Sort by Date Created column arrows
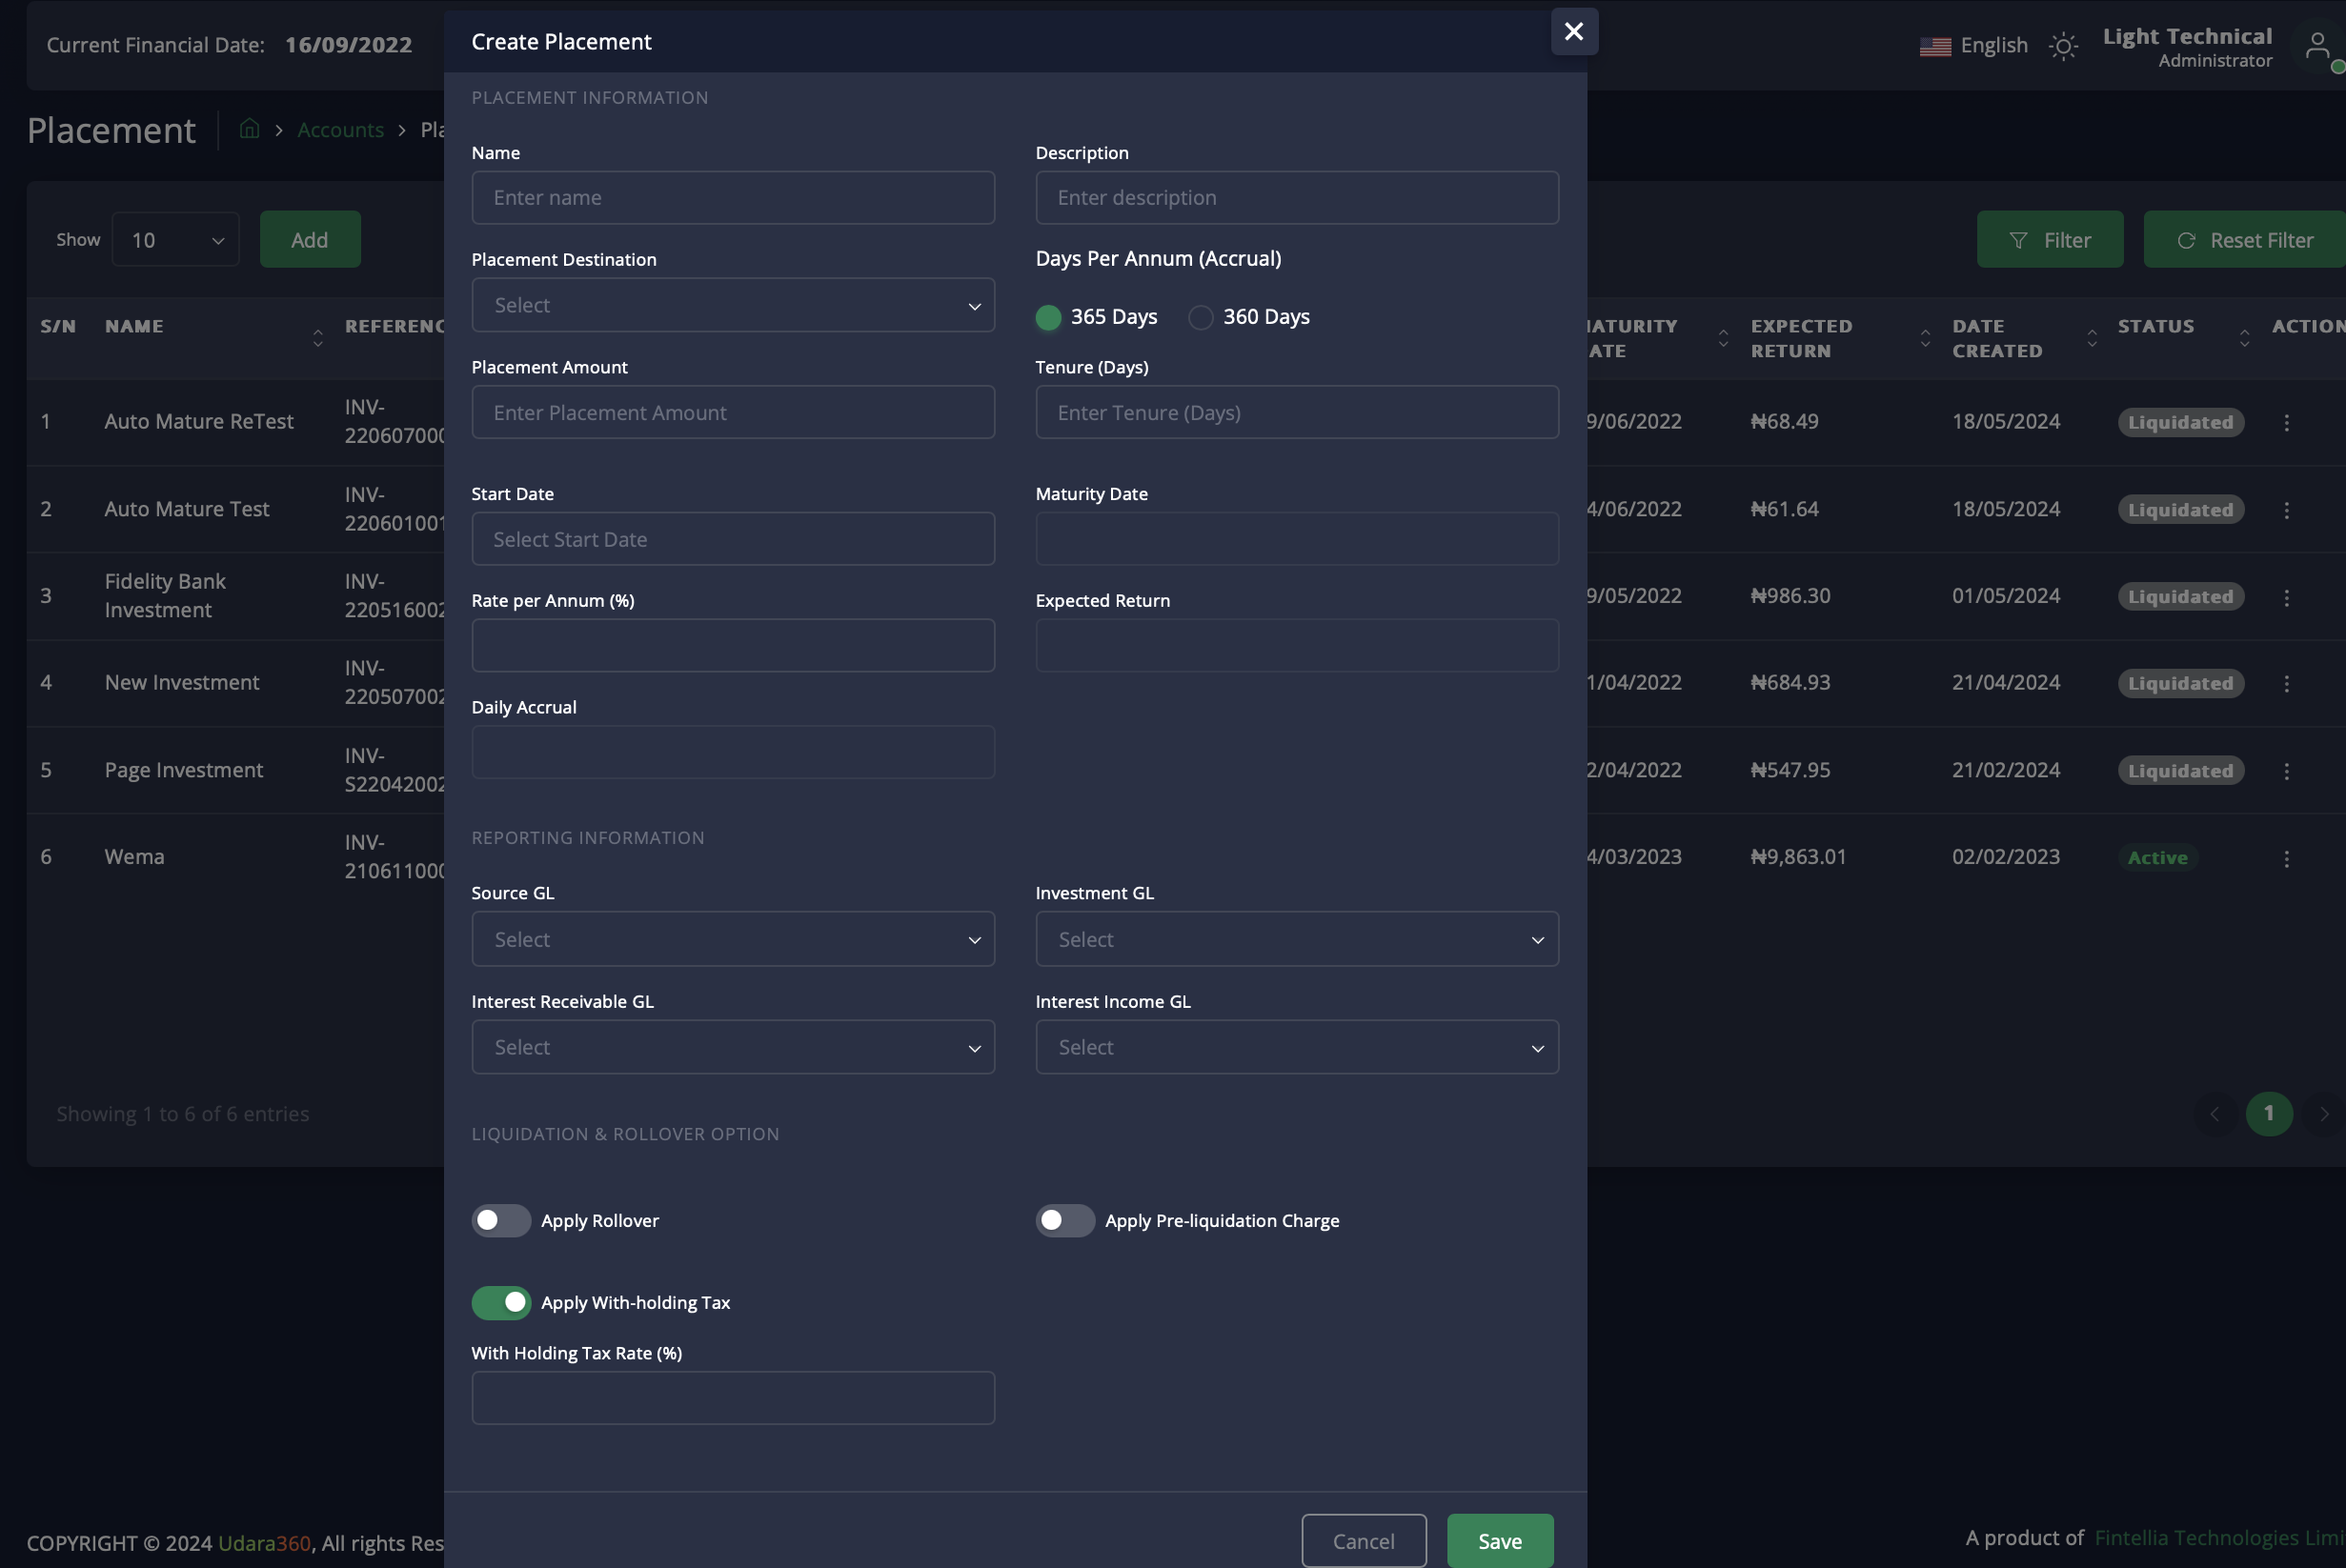This screenshot has width=2346, height=1568. click(2091, 338)
